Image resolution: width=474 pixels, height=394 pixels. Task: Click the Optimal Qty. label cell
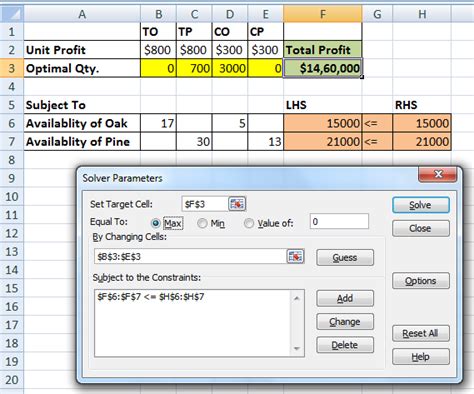coord(82,68)
